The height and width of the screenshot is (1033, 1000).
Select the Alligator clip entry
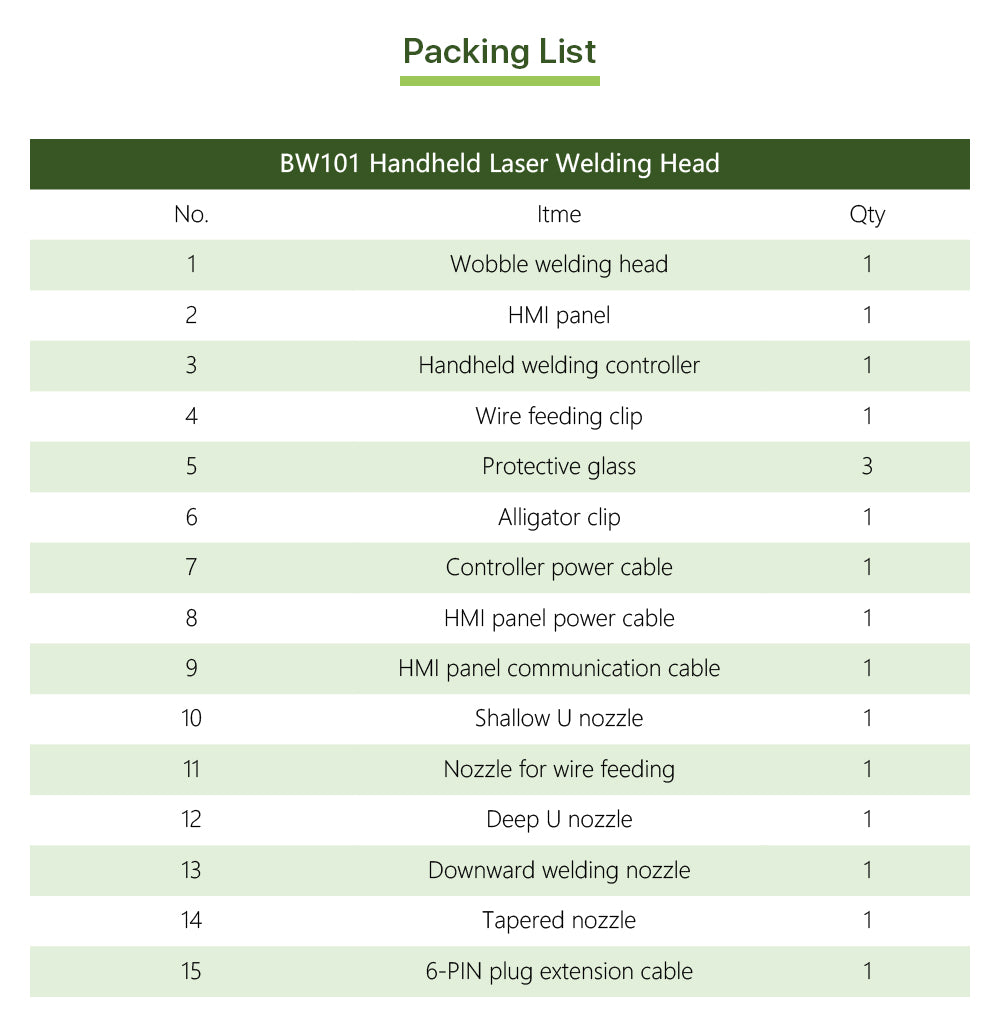[559, 517]
